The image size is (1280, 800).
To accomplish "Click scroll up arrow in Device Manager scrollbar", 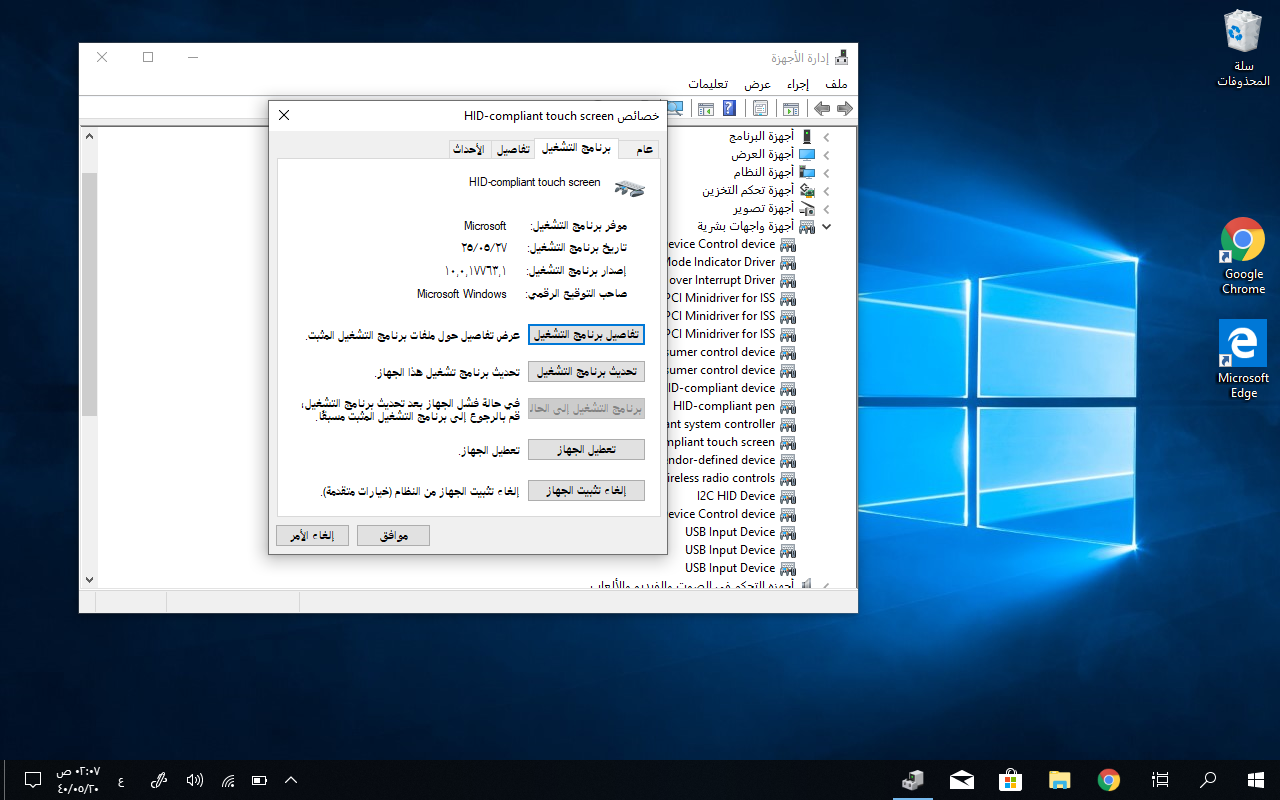I will click(89, 136).
